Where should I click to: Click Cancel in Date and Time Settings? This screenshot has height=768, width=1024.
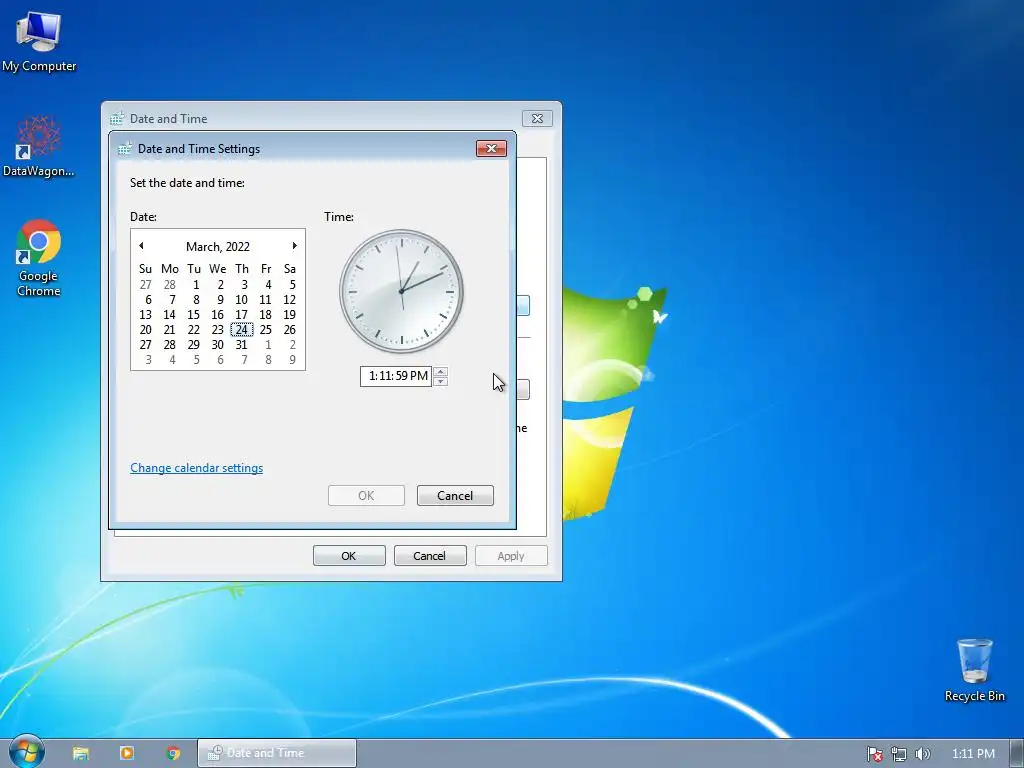point(455,495)
